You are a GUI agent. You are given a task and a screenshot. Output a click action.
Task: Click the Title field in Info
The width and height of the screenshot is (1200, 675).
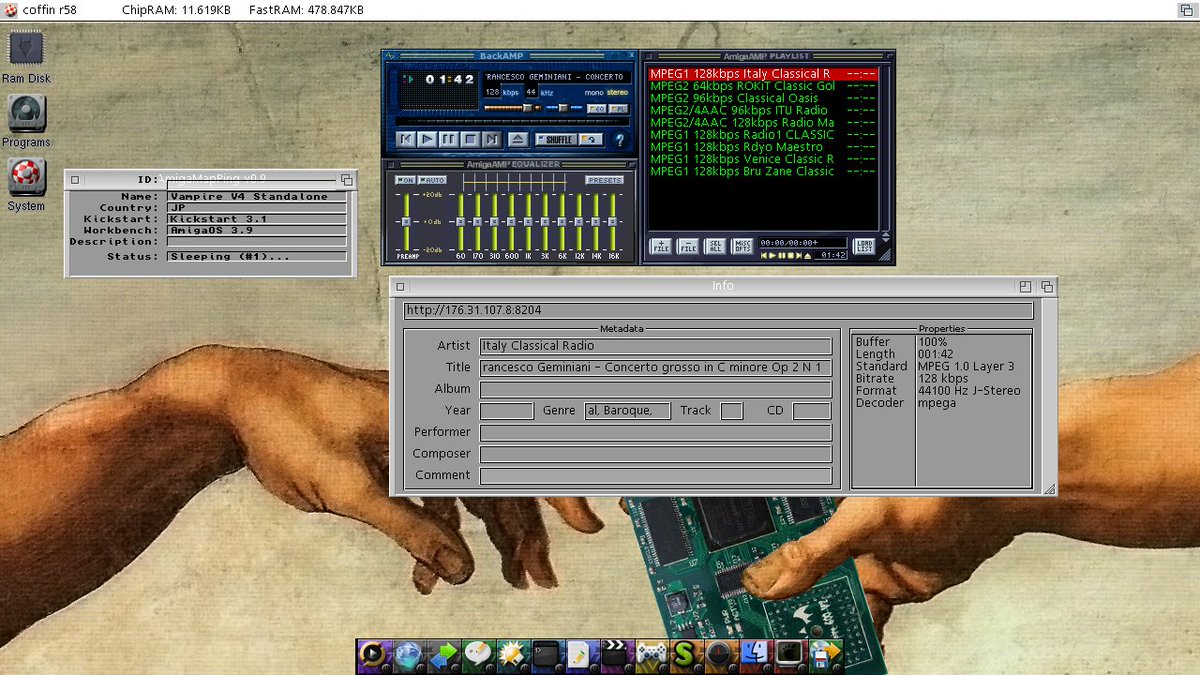[655, 368]
